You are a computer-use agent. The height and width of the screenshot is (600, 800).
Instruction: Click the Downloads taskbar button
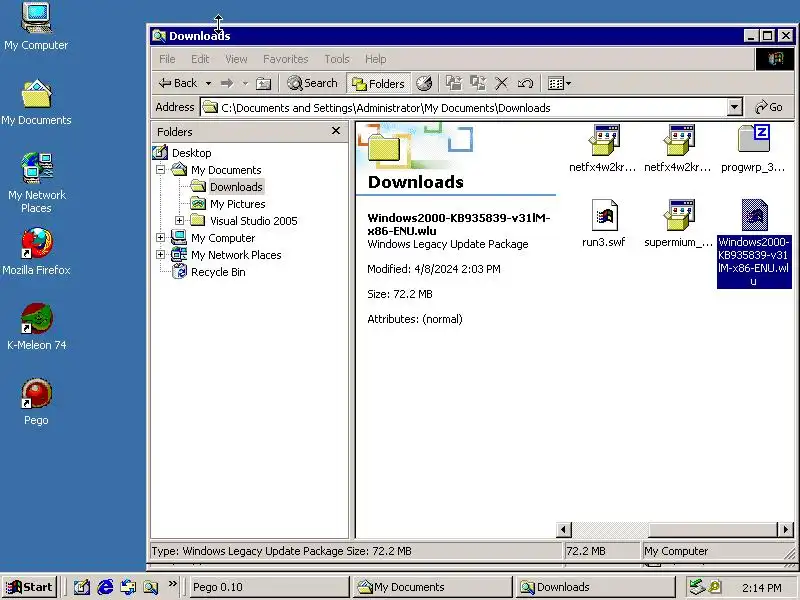pos(595,587)
